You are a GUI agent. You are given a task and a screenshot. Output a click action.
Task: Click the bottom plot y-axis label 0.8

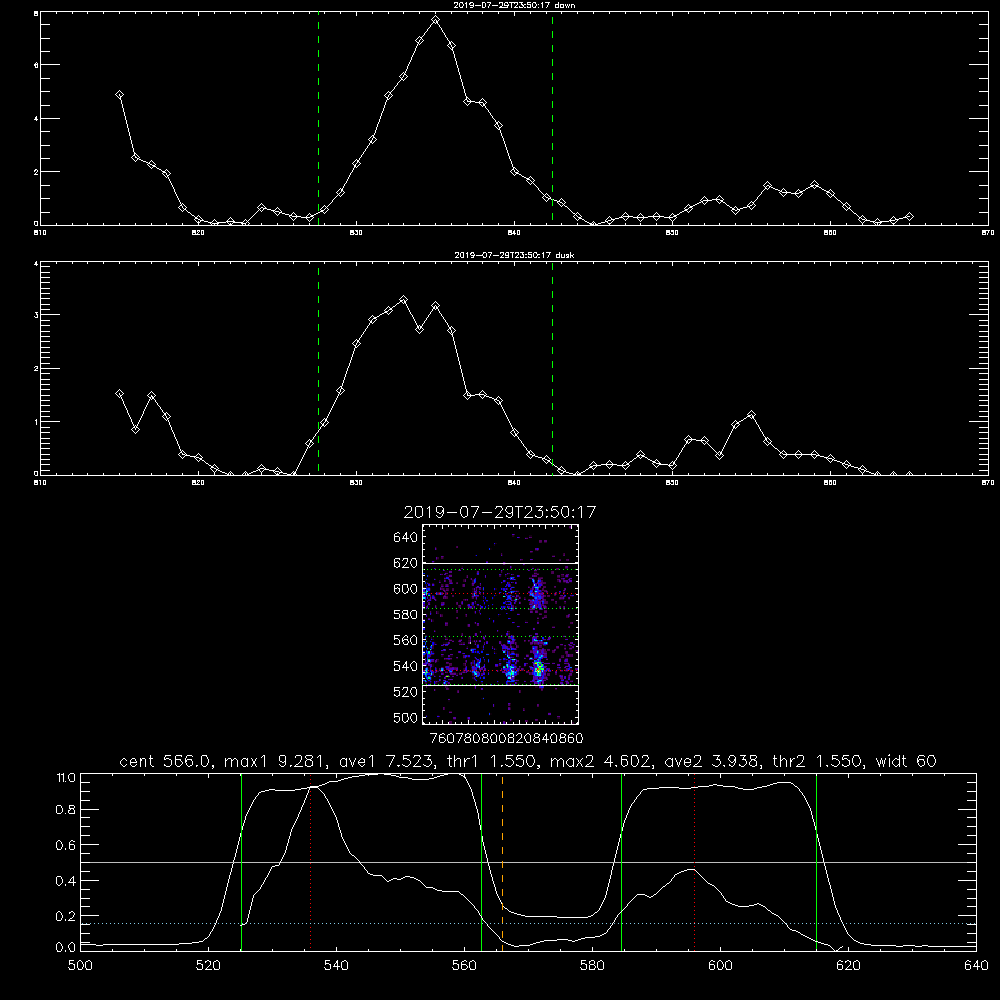[66, 810]
